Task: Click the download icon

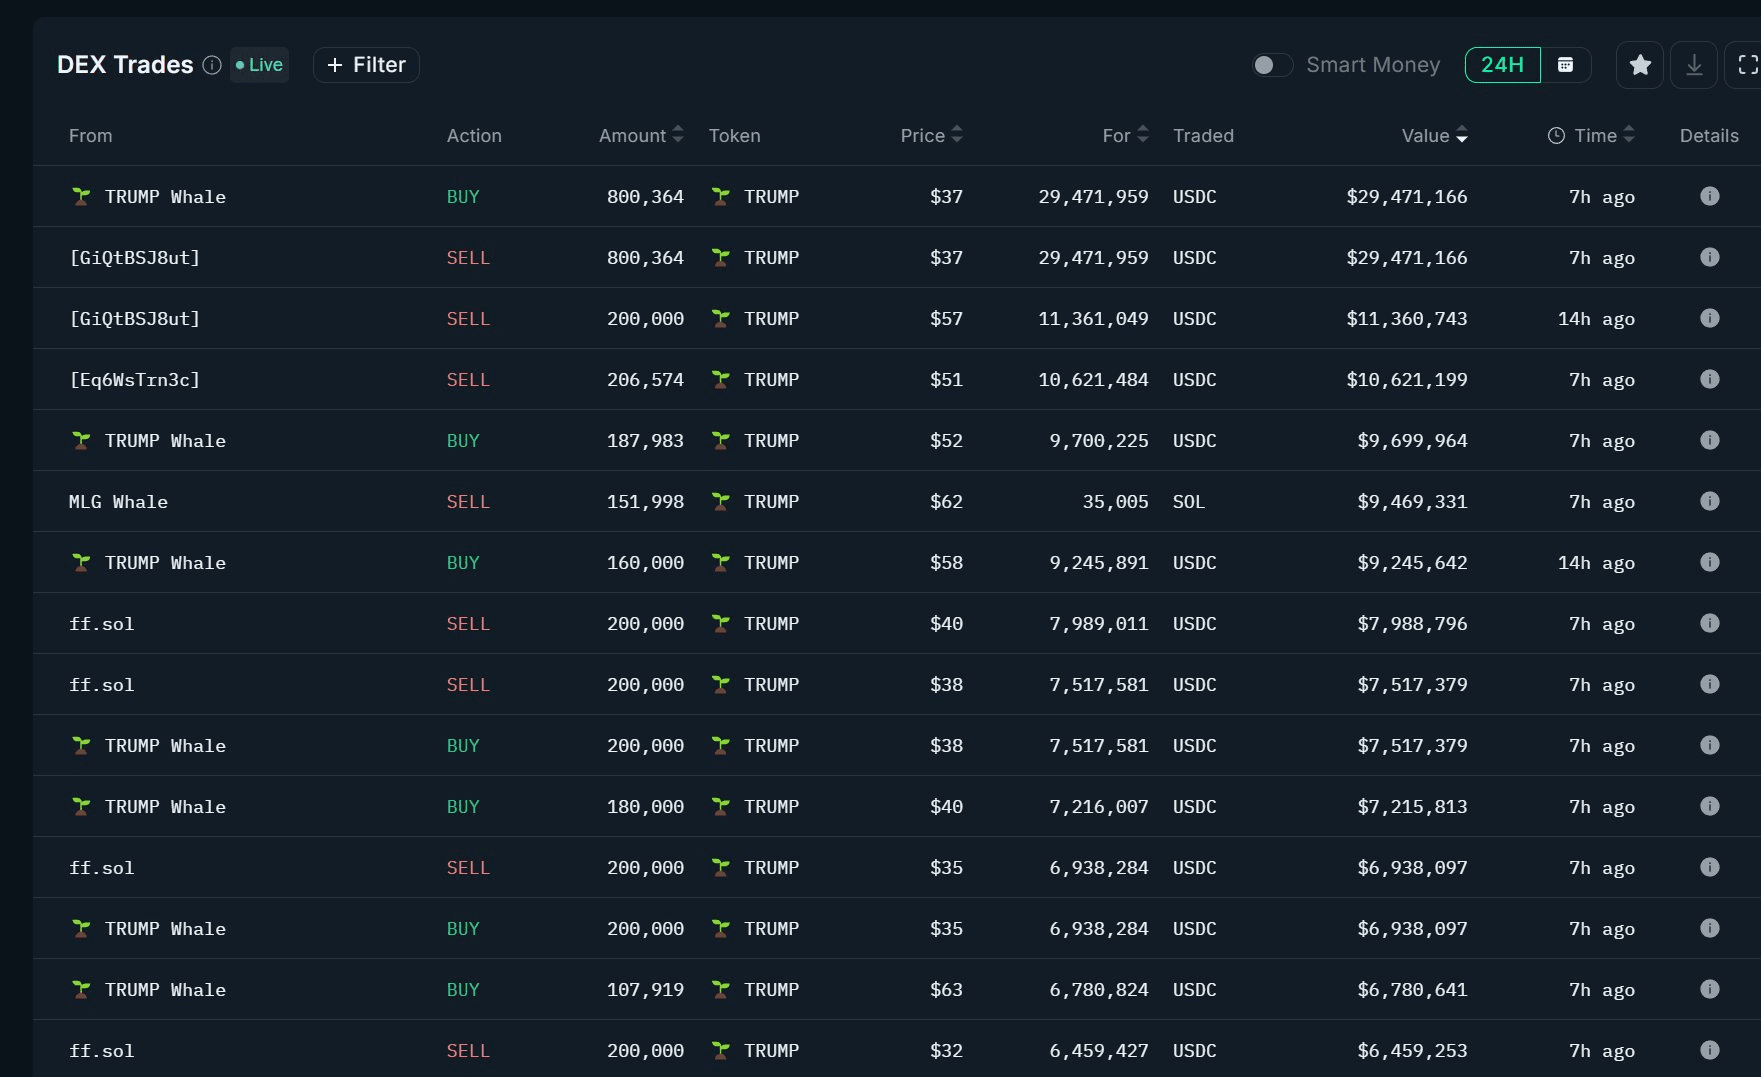Action: coord(1694,65)
